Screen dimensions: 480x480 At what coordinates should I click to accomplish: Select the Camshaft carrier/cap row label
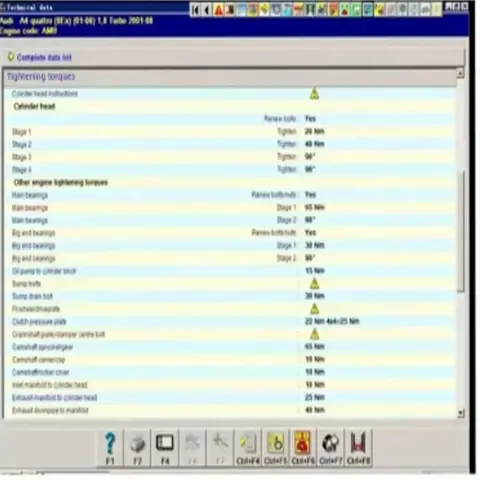coord(38,360)
